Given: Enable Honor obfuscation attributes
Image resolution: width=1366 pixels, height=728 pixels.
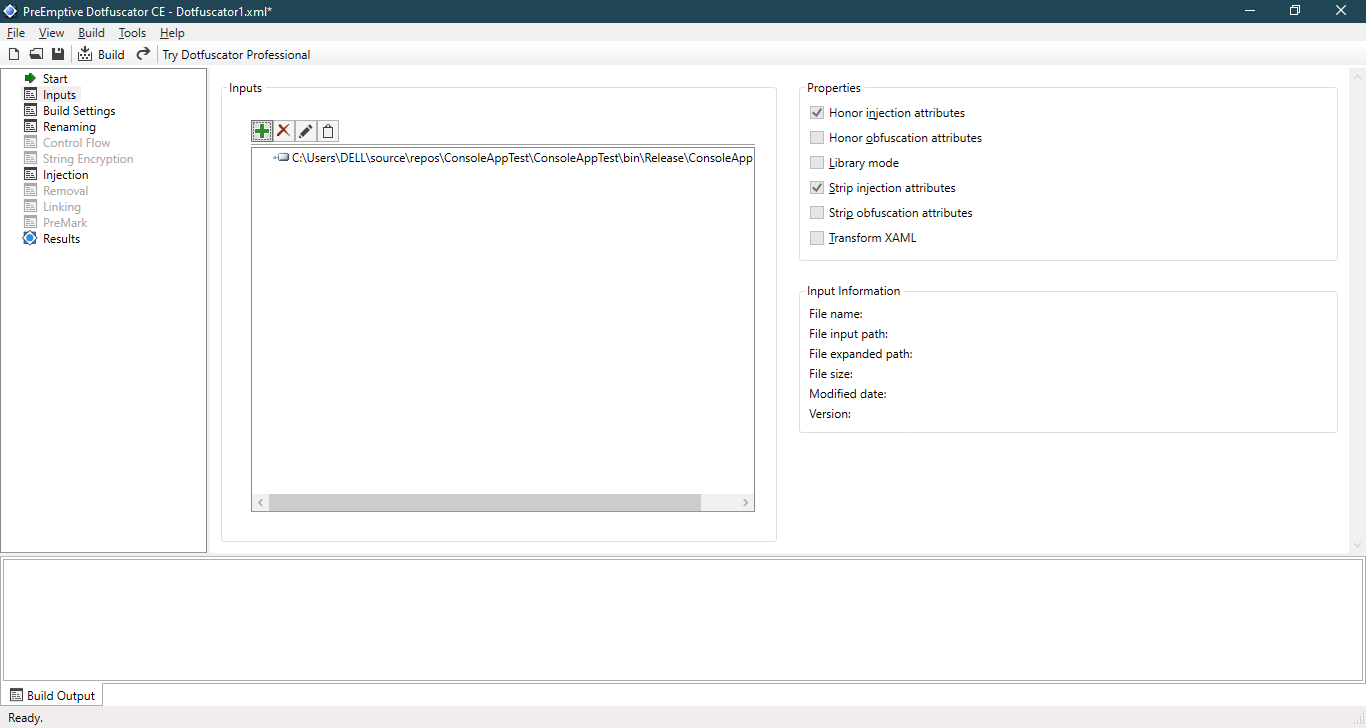Looking at the screenshot, I should 817,137.
